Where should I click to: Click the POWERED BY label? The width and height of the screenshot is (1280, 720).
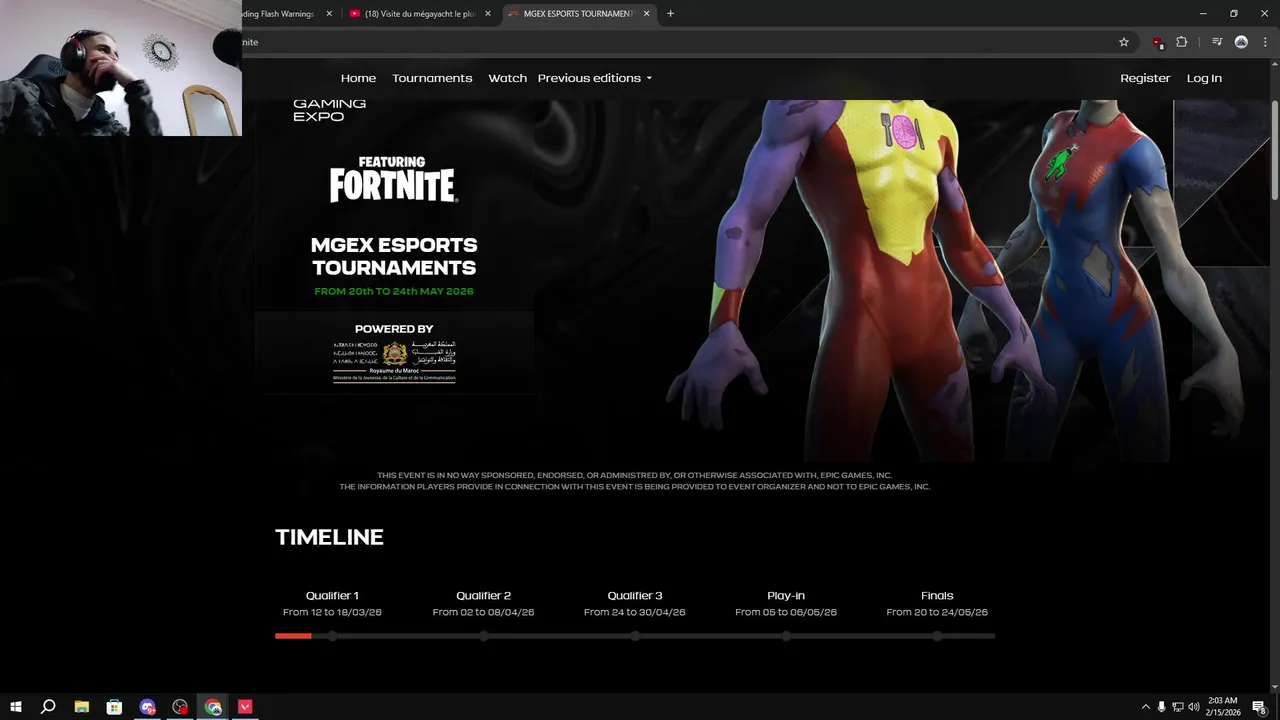click(x=394, y=329)
